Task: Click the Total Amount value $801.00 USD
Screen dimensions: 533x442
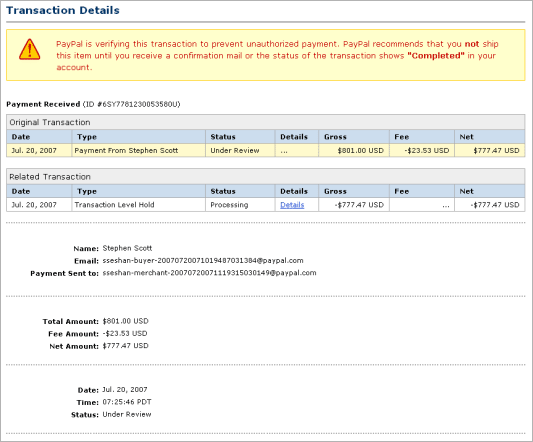Action: tap(125, 321)
